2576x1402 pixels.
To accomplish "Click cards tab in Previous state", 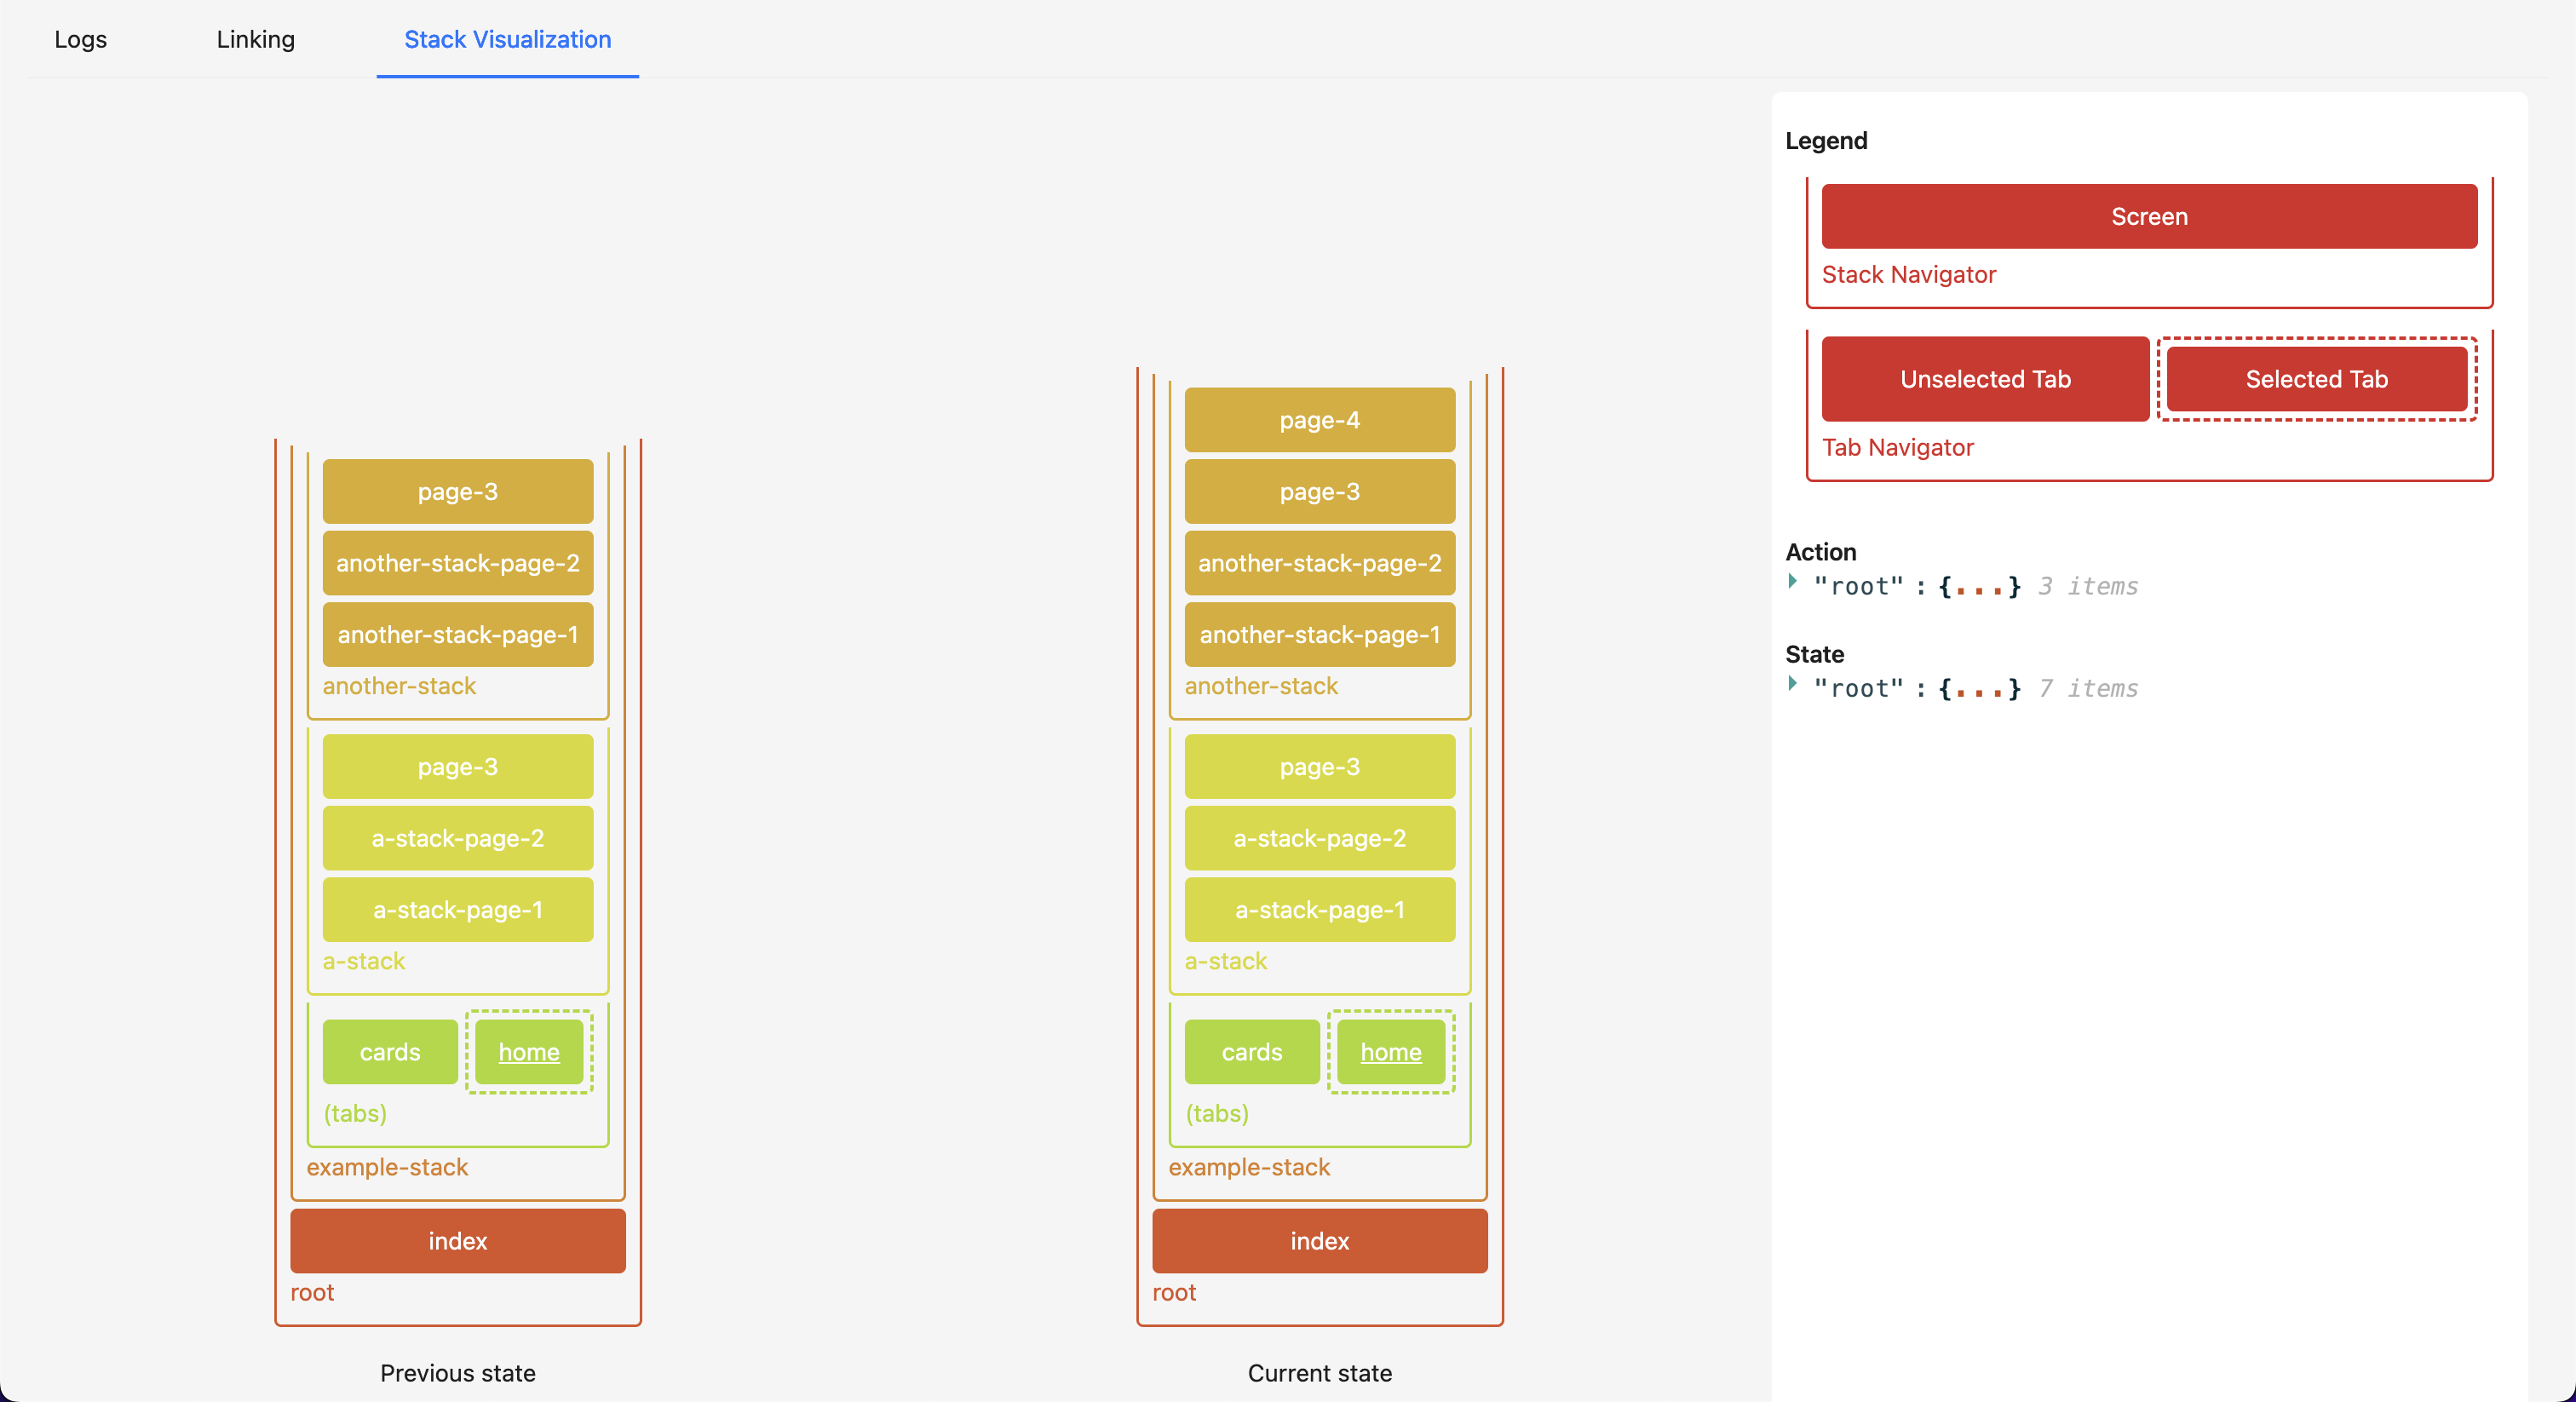I will [x=389, y=1052].
